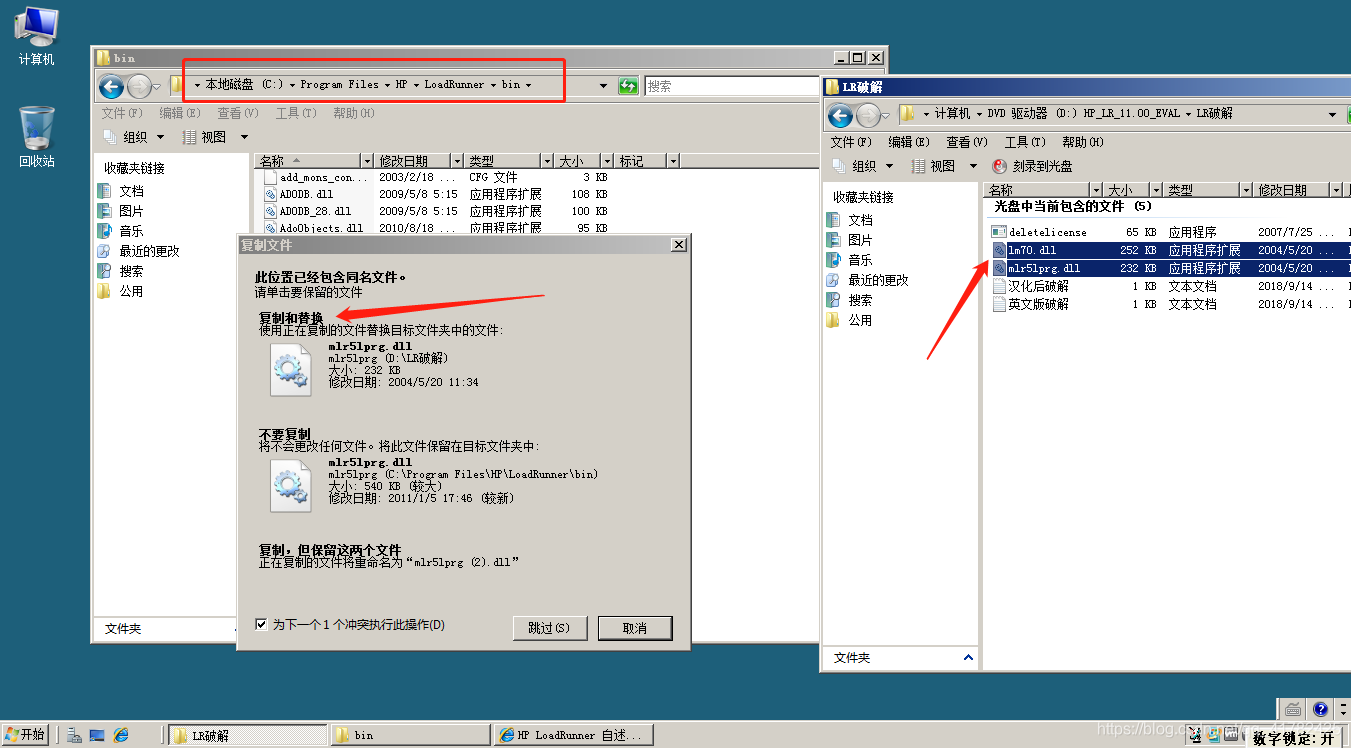Open 工具(T) menu in bin window

296,113
